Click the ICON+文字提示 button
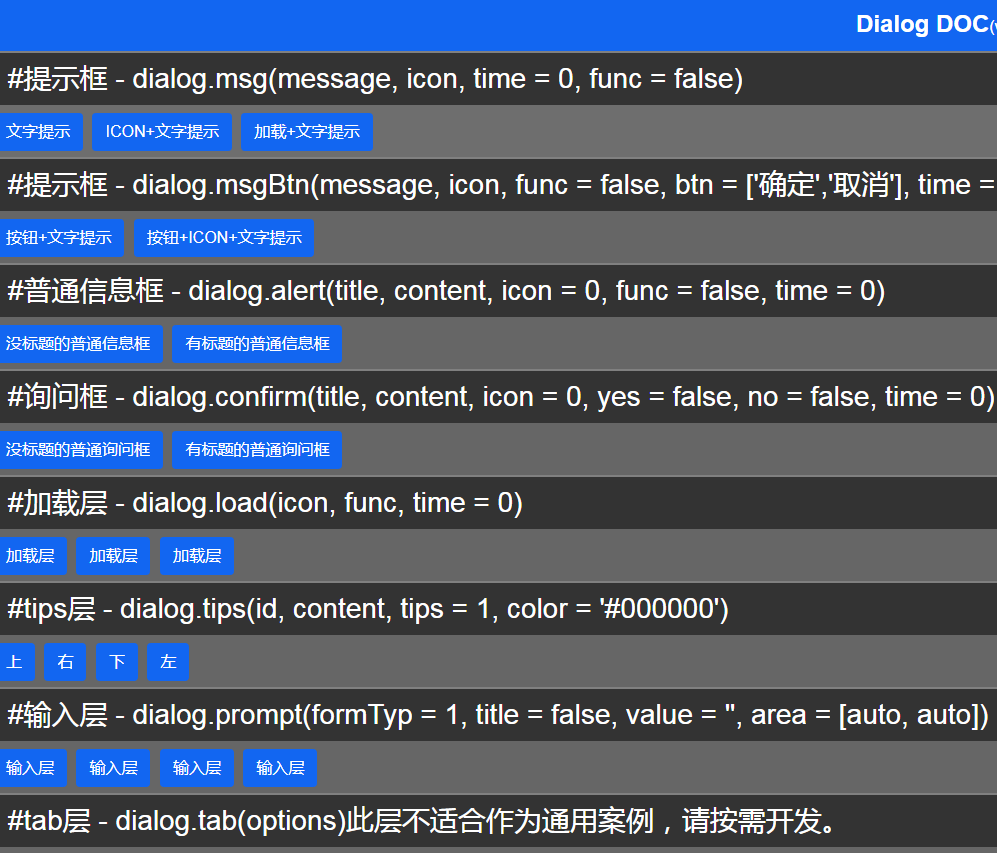 pyautogui.click(x=161, y=132)
